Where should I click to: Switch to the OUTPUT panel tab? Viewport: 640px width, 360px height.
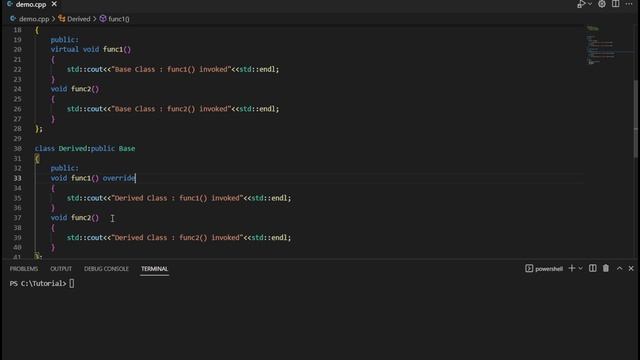click(x=61, y=269)
